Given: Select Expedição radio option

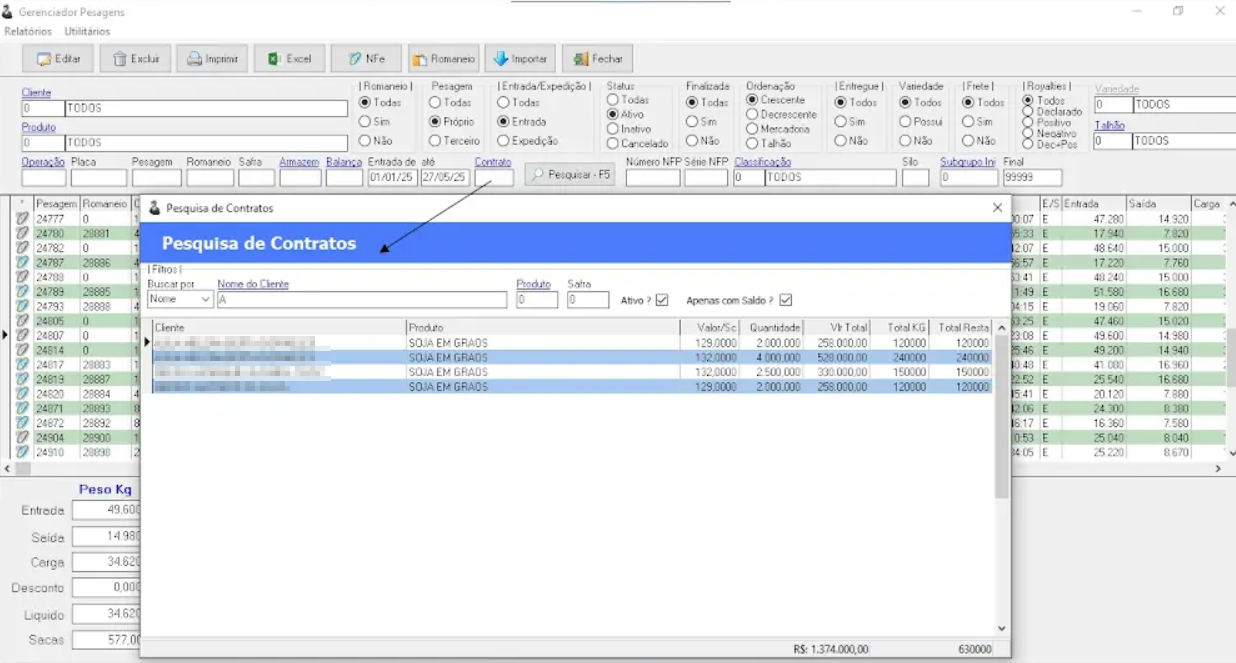Looking at the screenshot, I should (x=504, y=141).
